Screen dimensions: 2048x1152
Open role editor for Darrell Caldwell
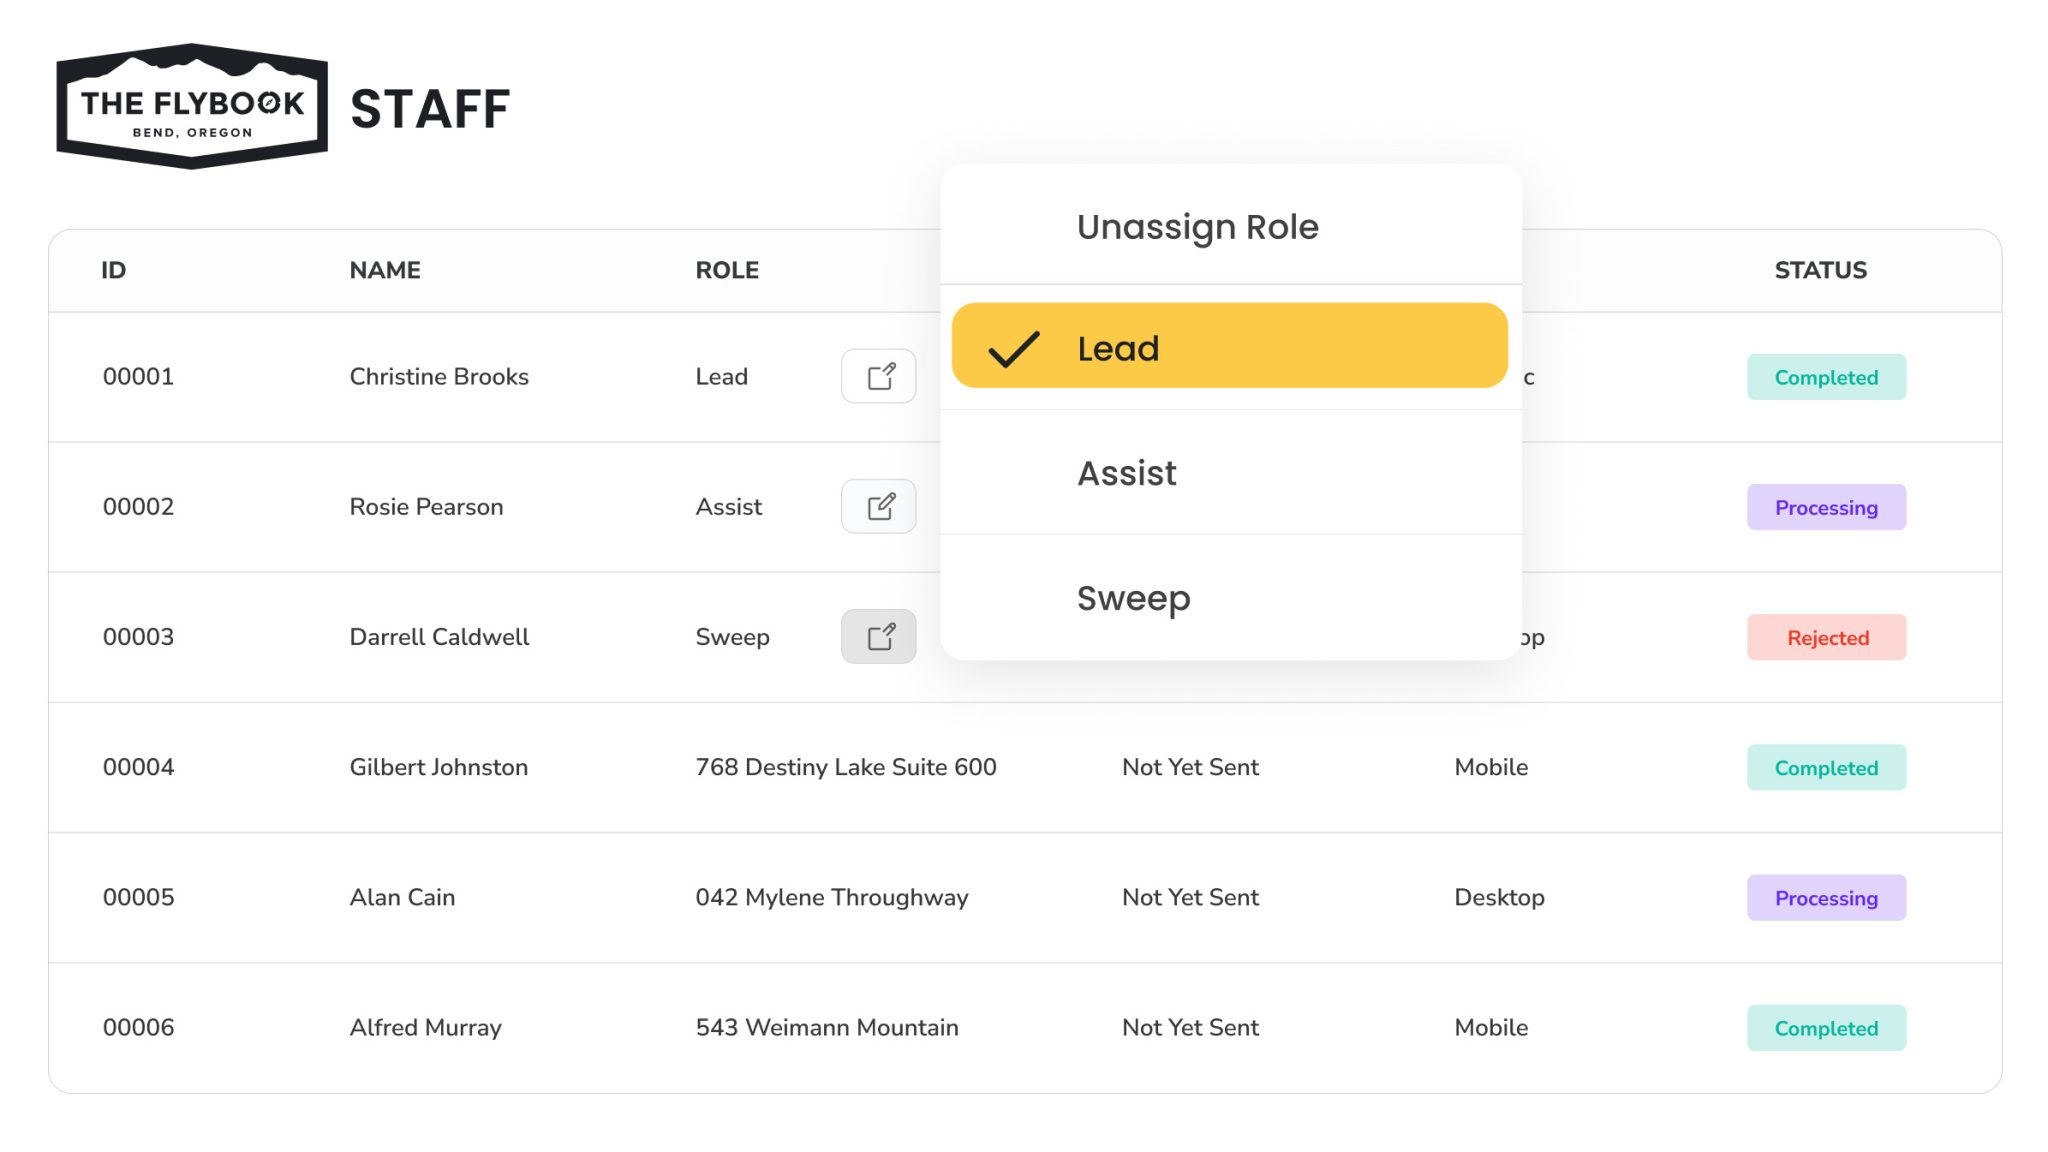point(878,636)
